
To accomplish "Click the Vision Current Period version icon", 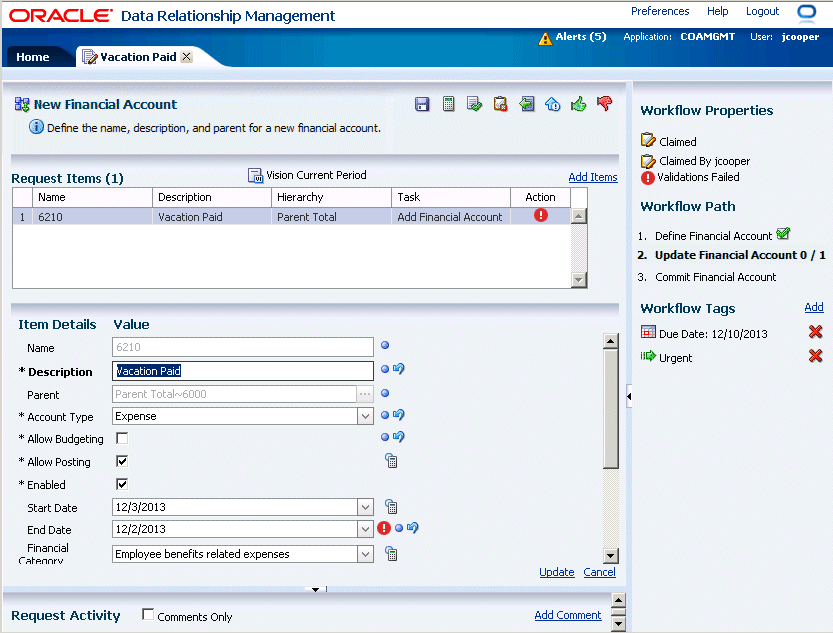I will click(256, 175).
